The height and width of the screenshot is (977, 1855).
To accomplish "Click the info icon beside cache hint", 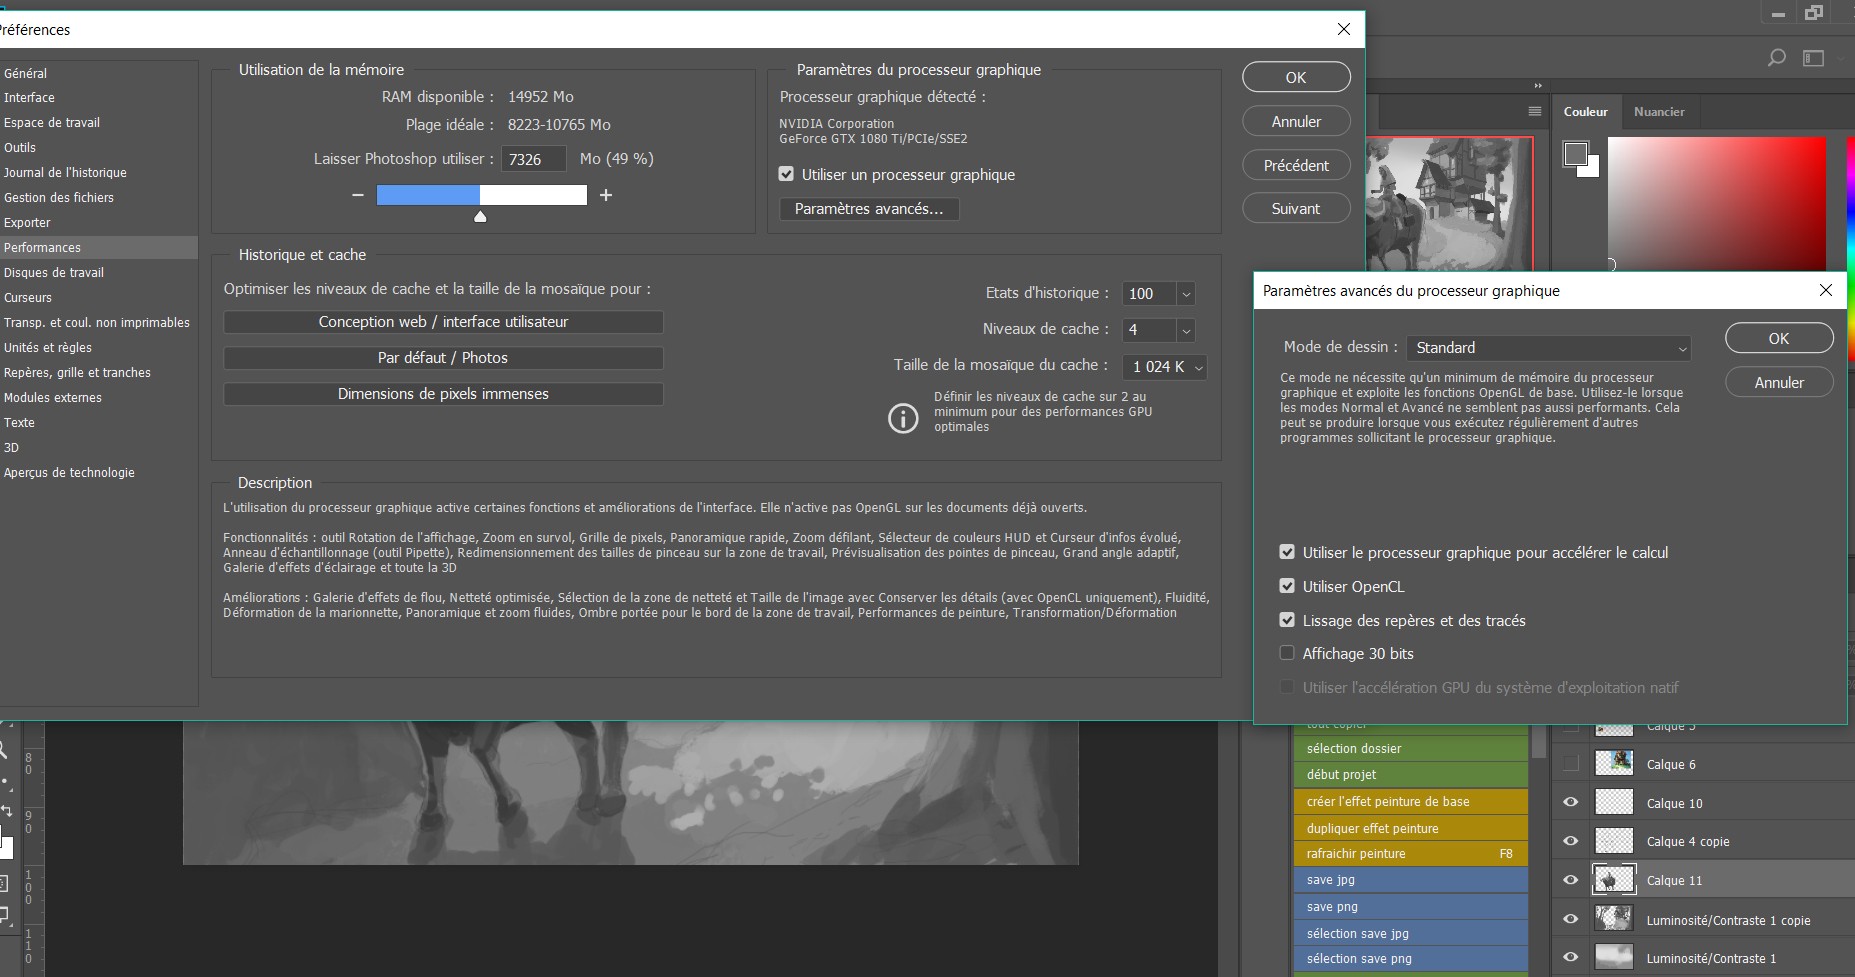I will pos(903,418).
